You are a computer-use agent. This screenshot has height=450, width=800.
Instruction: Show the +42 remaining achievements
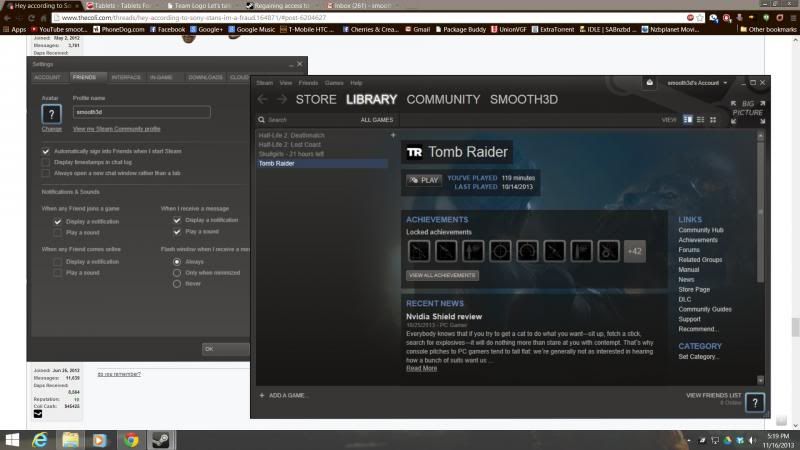pyautogui.click(x=635, y=251)
